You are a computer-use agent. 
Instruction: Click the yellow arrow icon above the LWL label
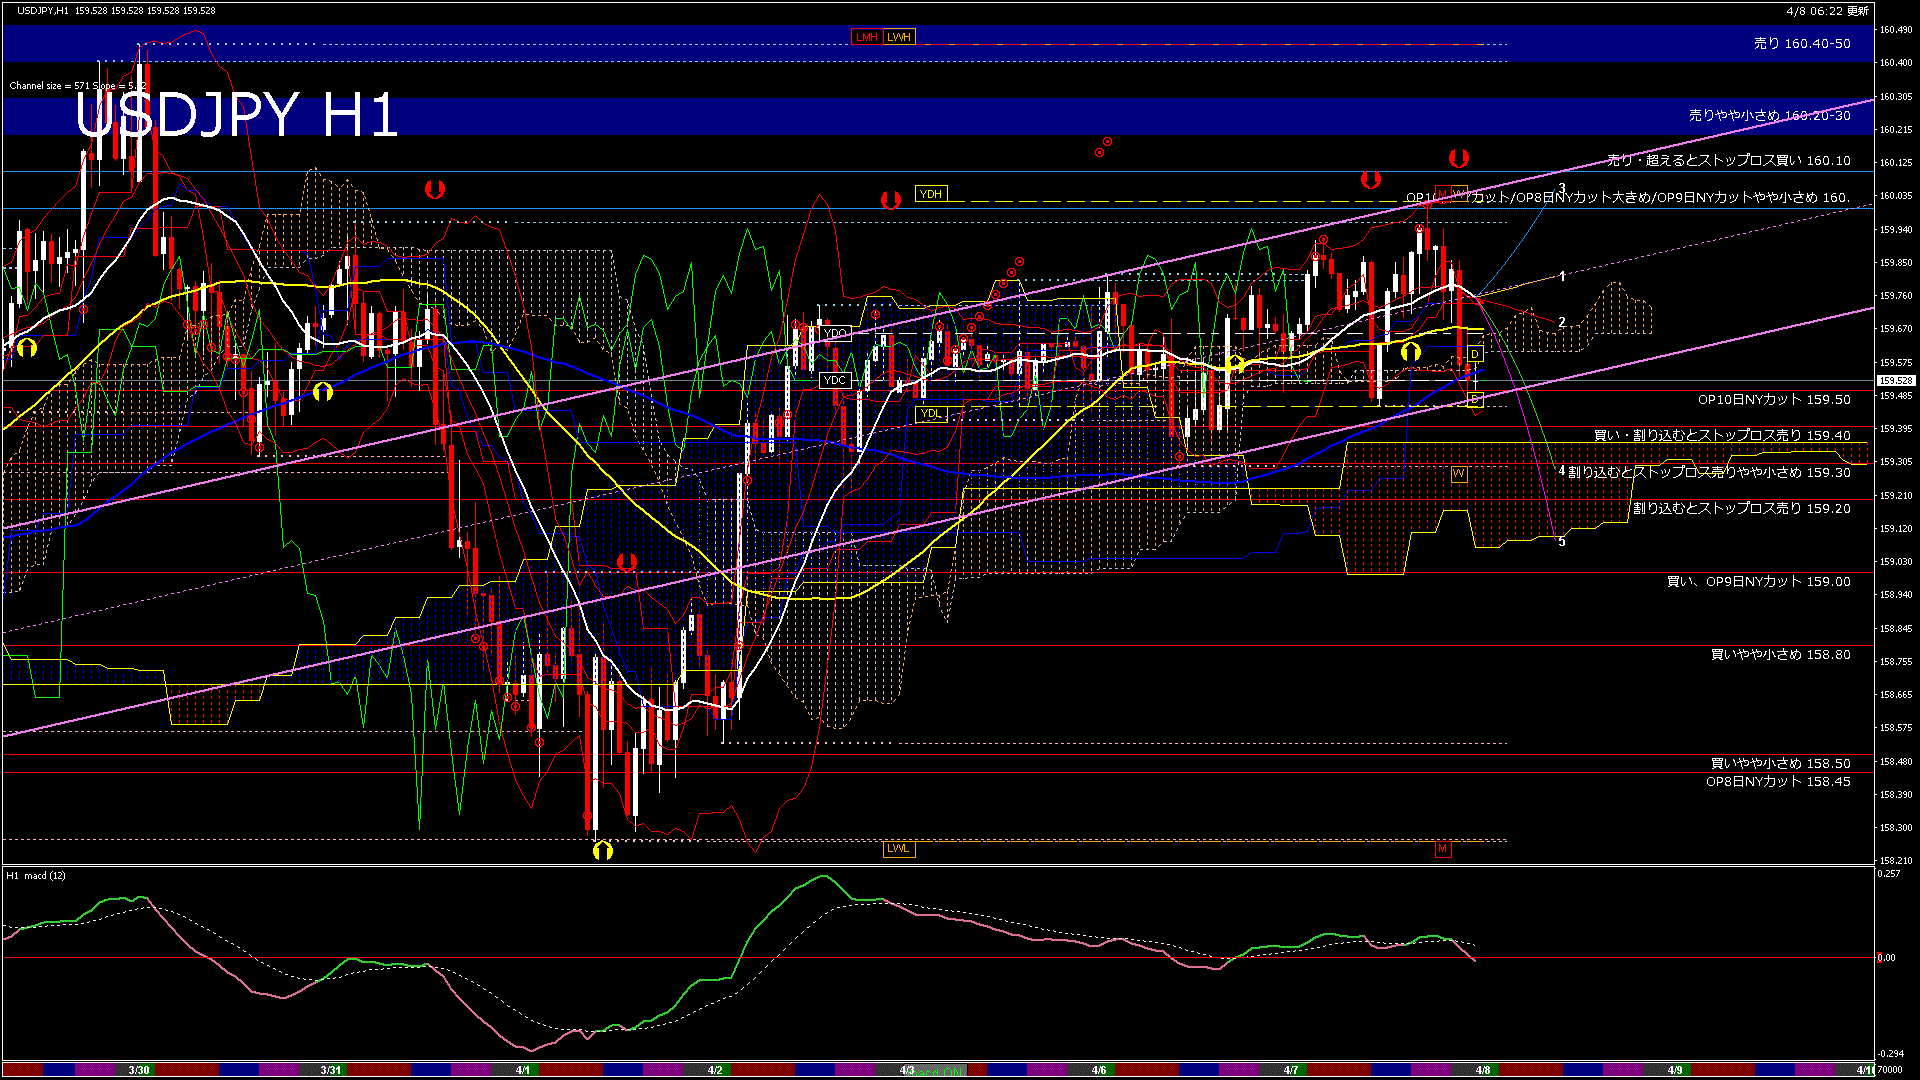601,851
